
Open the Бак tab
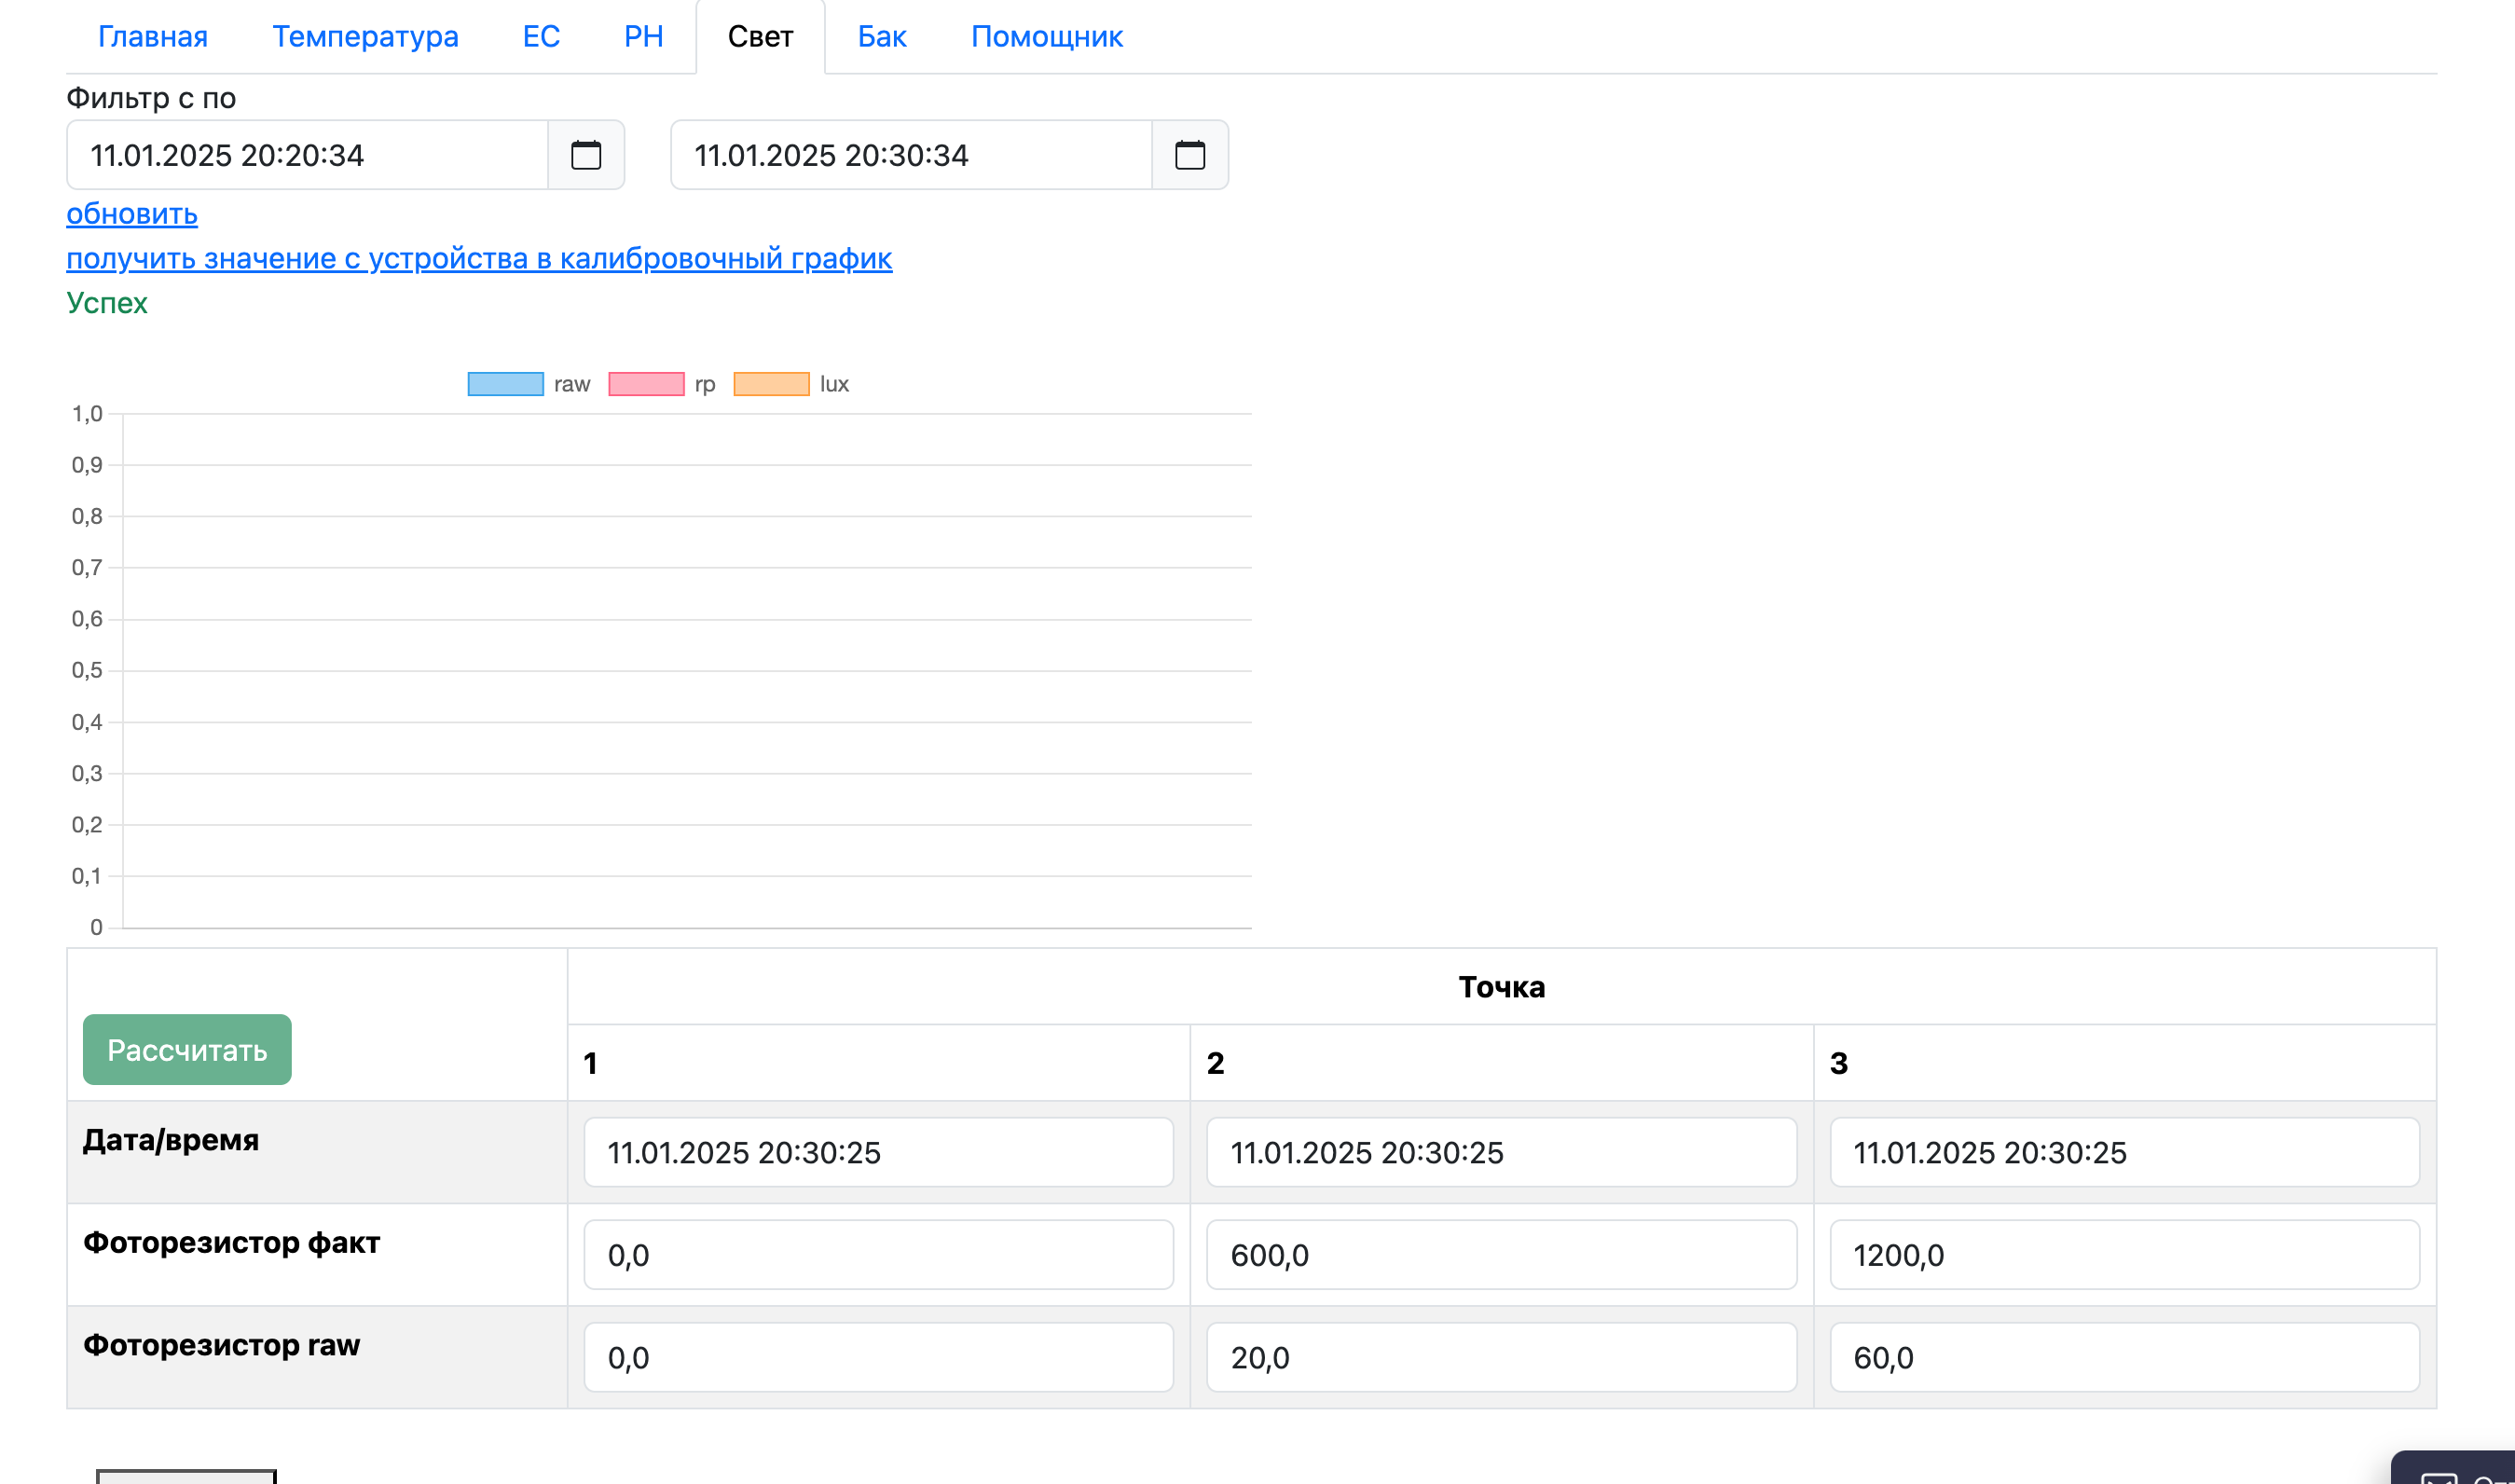click(881, 37)
